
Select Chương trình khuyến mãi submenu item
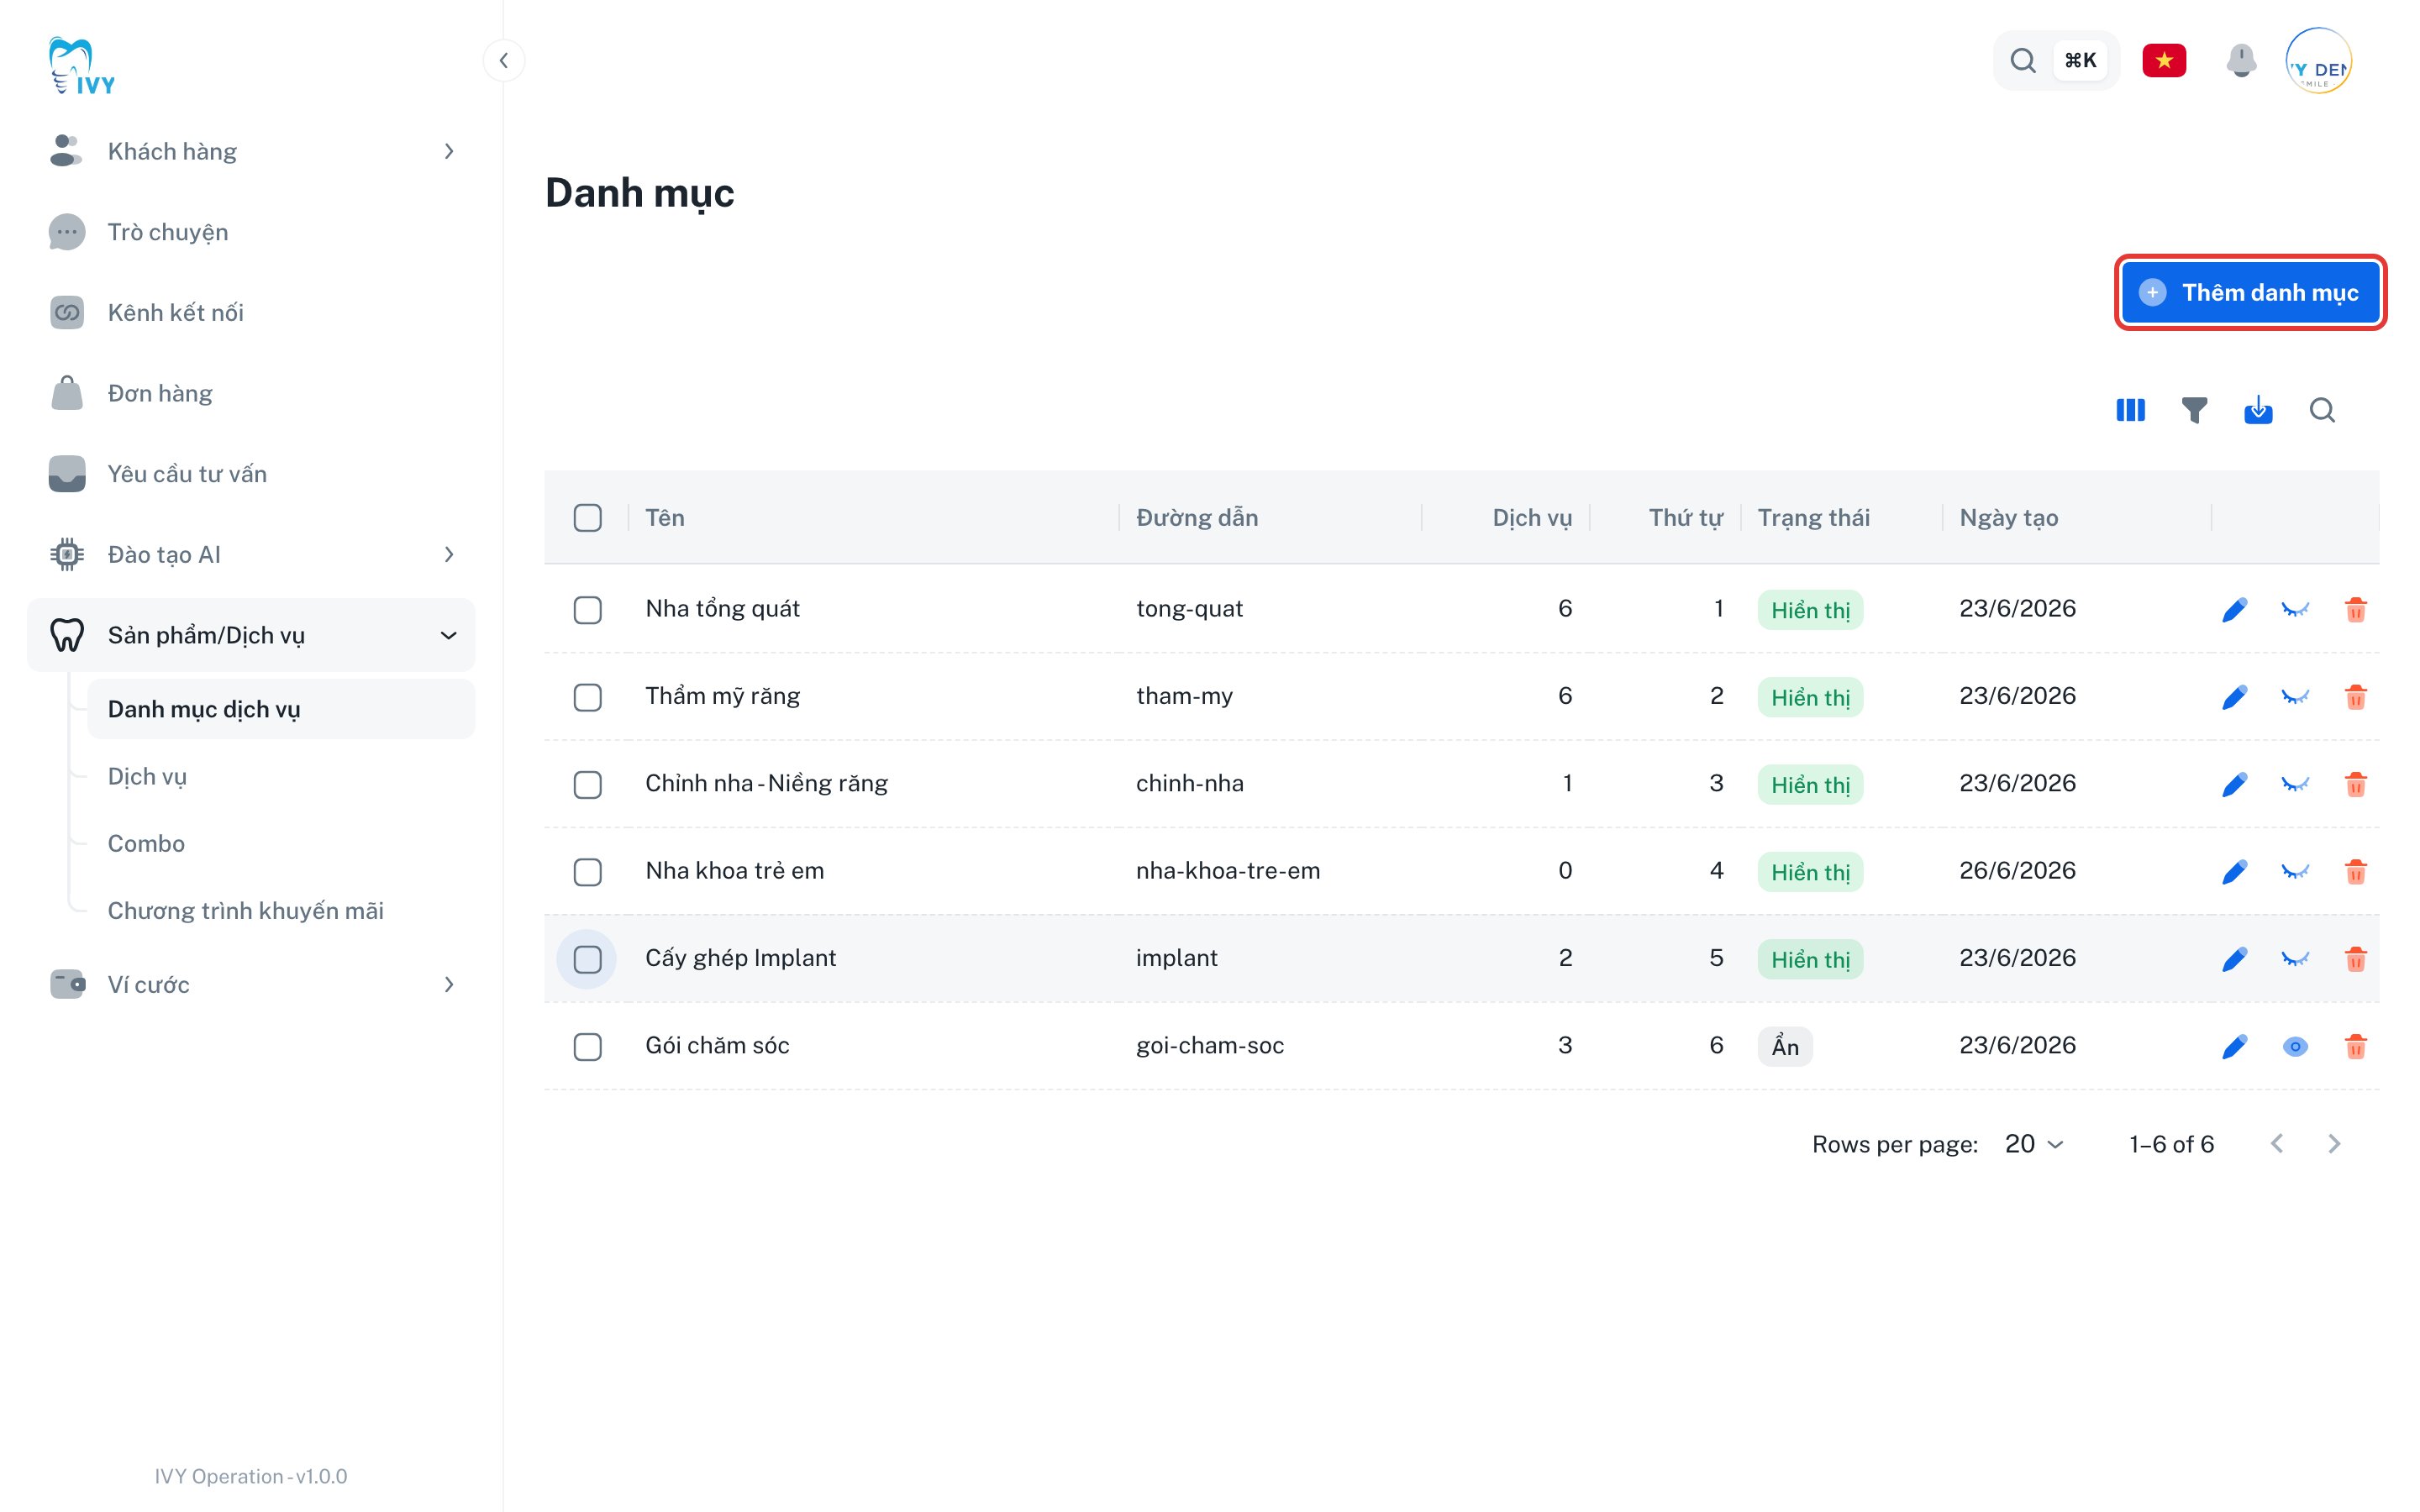pos(281,910)
